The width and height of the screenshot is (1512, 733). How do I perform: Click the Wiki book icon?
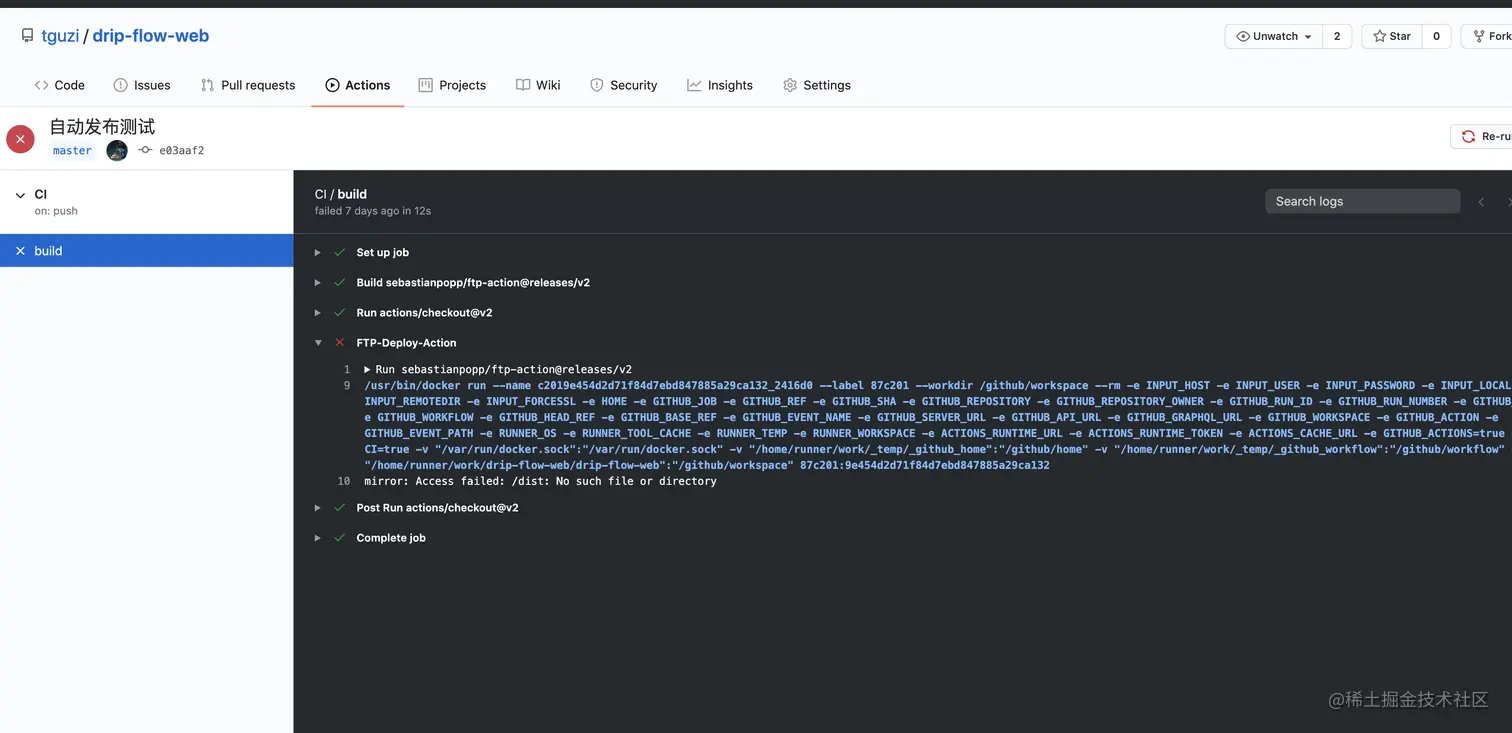click(523, 85)
